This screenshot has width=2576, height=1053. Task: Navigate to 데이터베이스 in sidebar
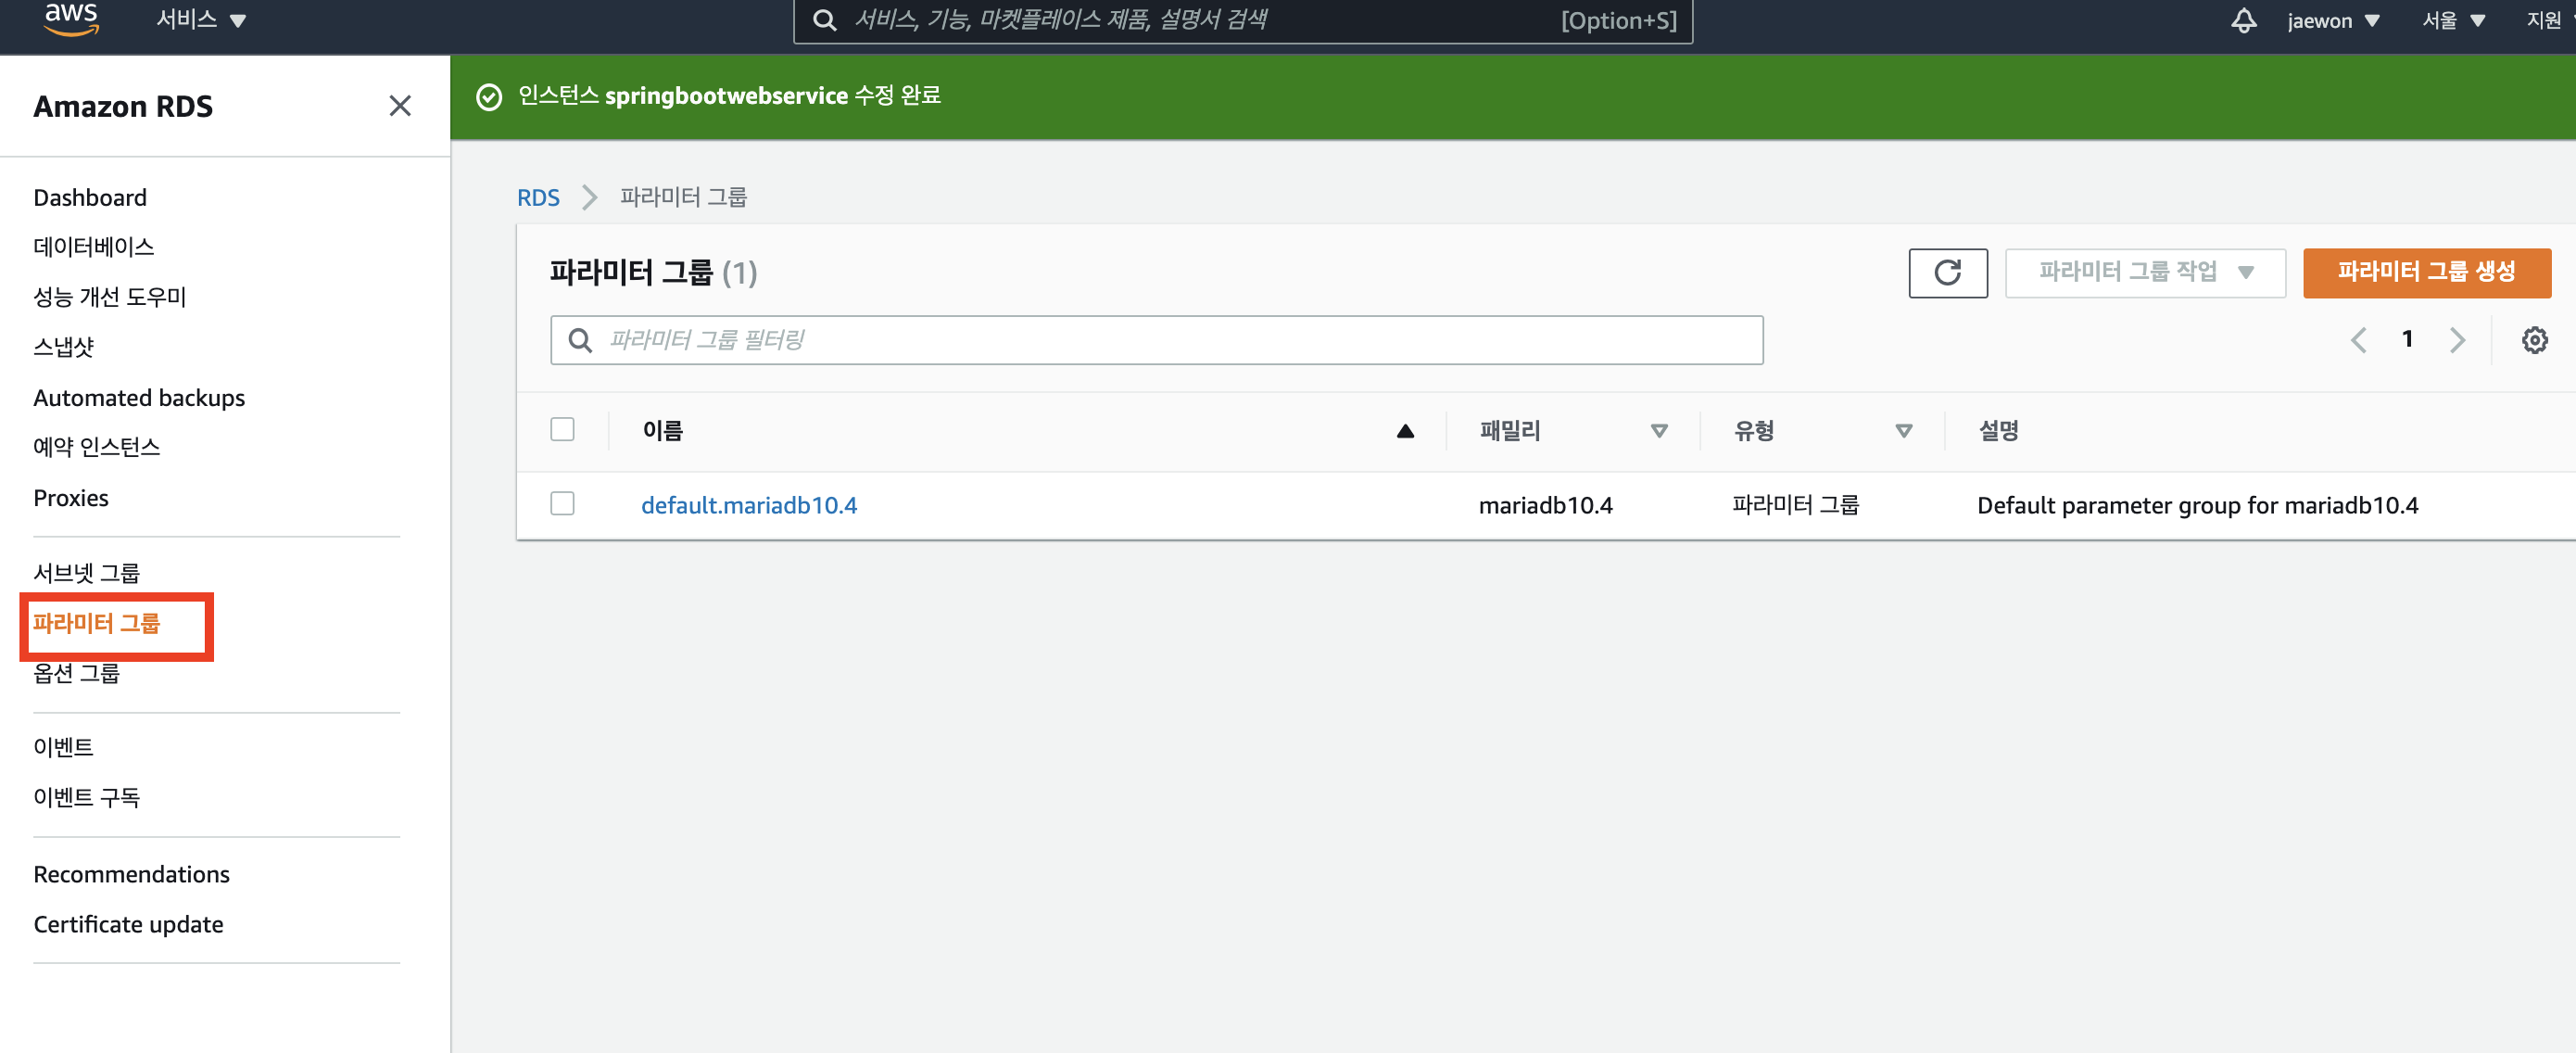coord(94,247)
